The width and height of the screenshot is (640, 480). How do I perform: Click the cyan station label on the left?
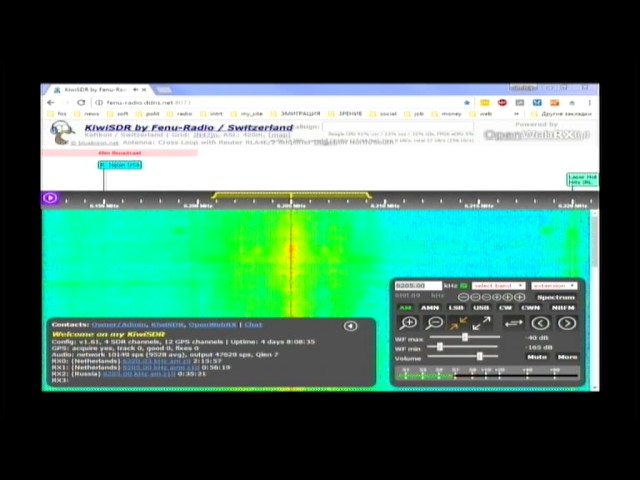pos(120,165)
